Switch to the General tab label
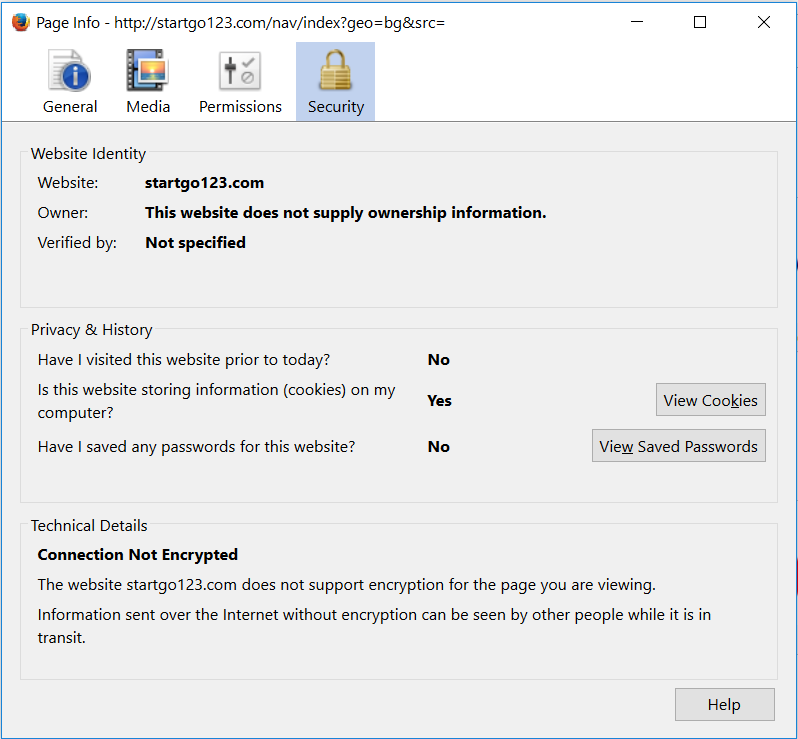The height and width of the screenshot is (739, 798). [x=70, y=107]
